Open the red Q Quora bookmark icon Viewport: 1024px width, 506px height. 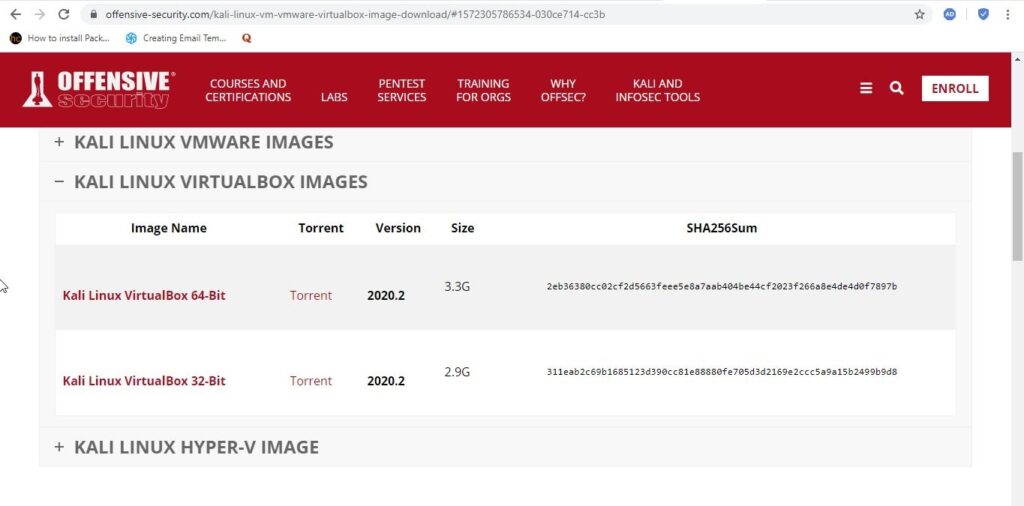pos(246,39)
